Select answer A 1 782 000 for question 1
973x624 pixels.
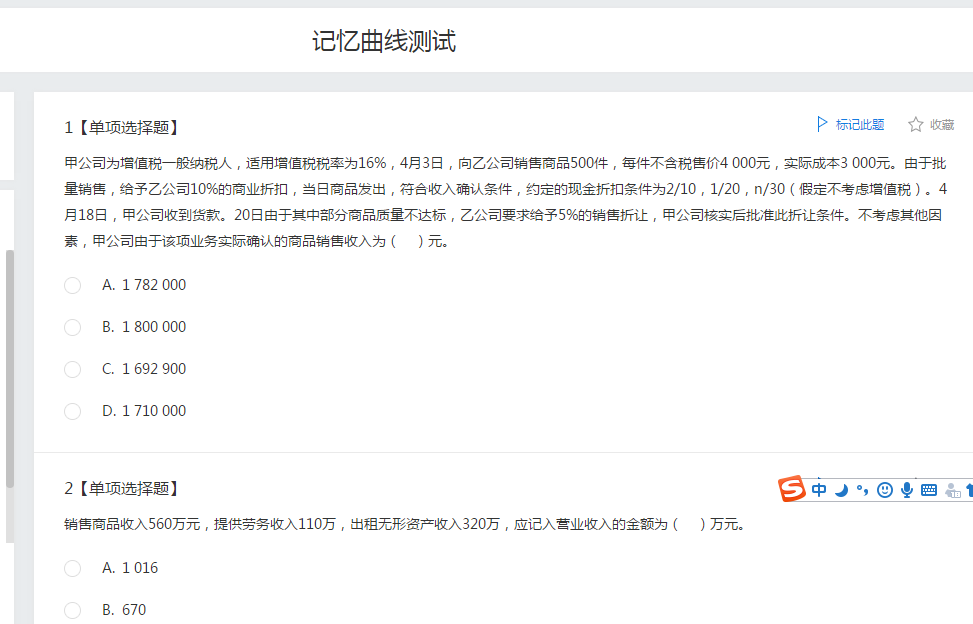pyautogui.click(x=72, y=285)
